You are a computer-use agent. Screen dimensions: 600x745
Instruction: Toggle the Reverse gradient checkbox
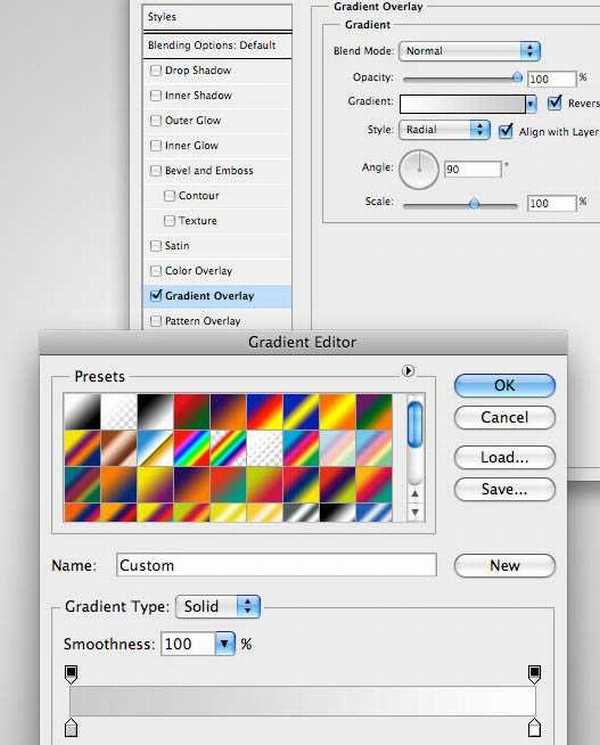pyautogui.click(x=555, y=103)
